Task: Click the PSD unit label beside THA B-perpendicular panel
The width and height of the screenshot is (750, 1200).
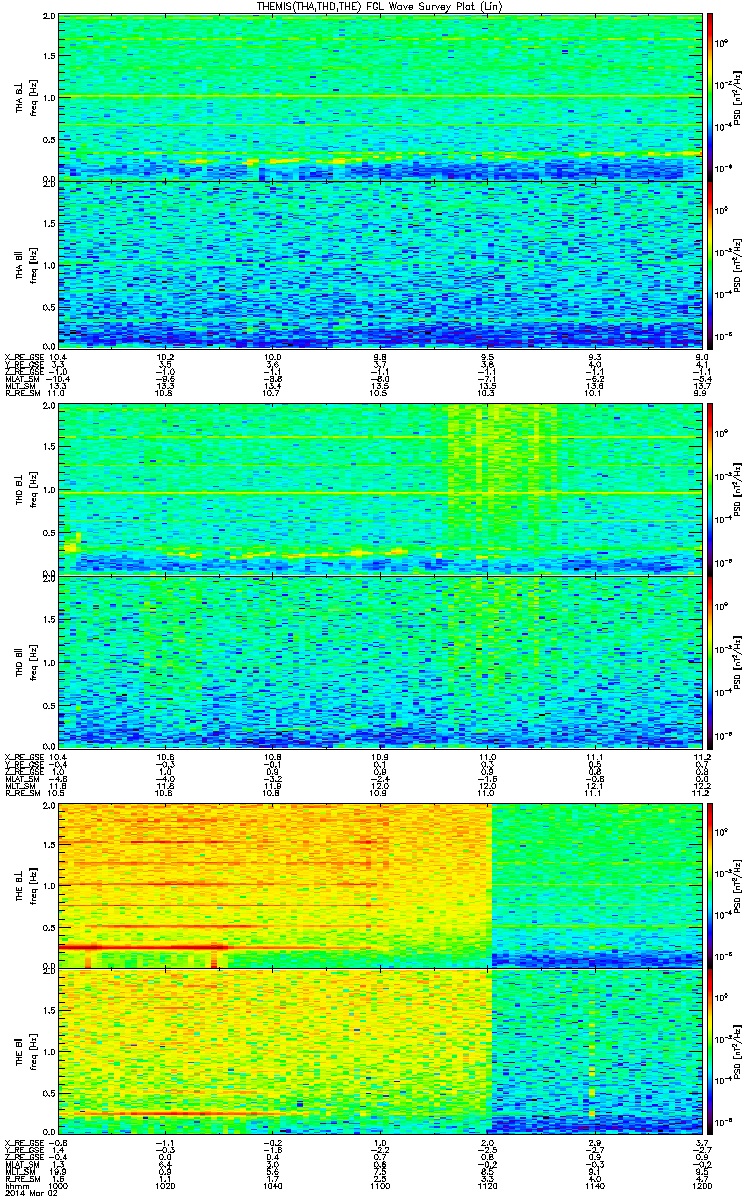Action: click(736, 96)
